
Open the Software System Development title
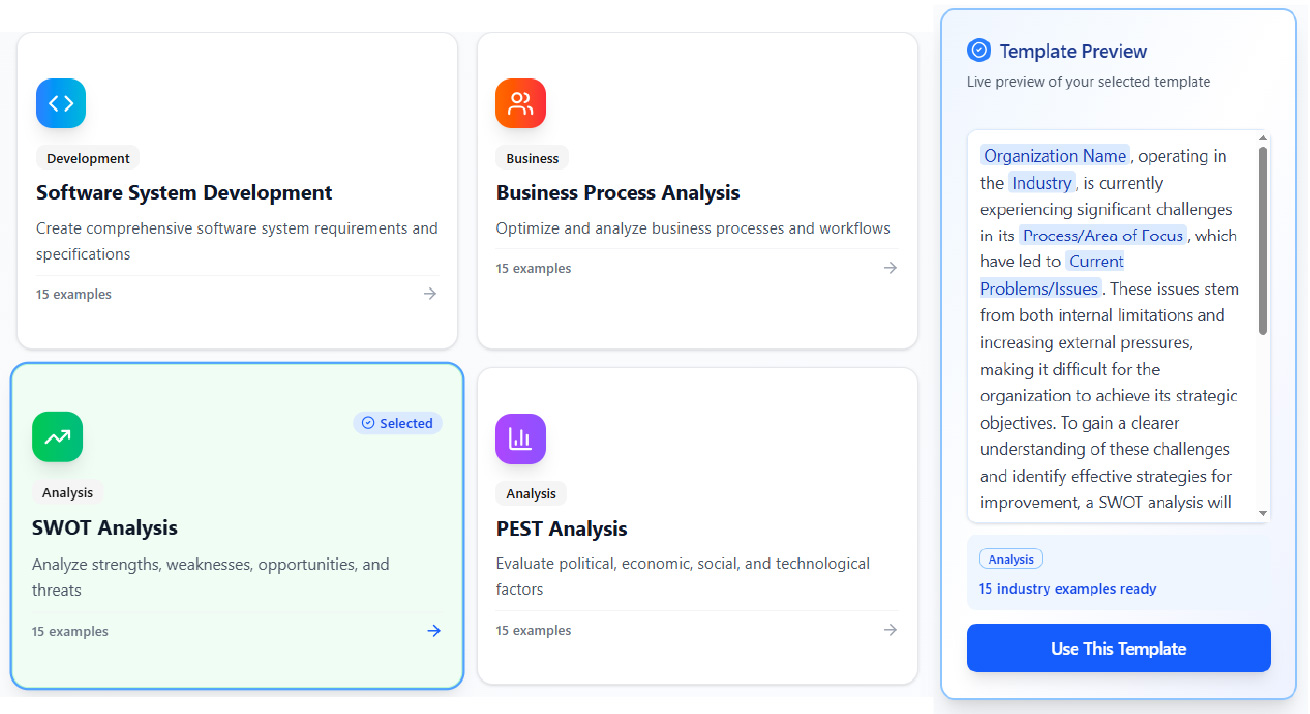coord(184,193)
